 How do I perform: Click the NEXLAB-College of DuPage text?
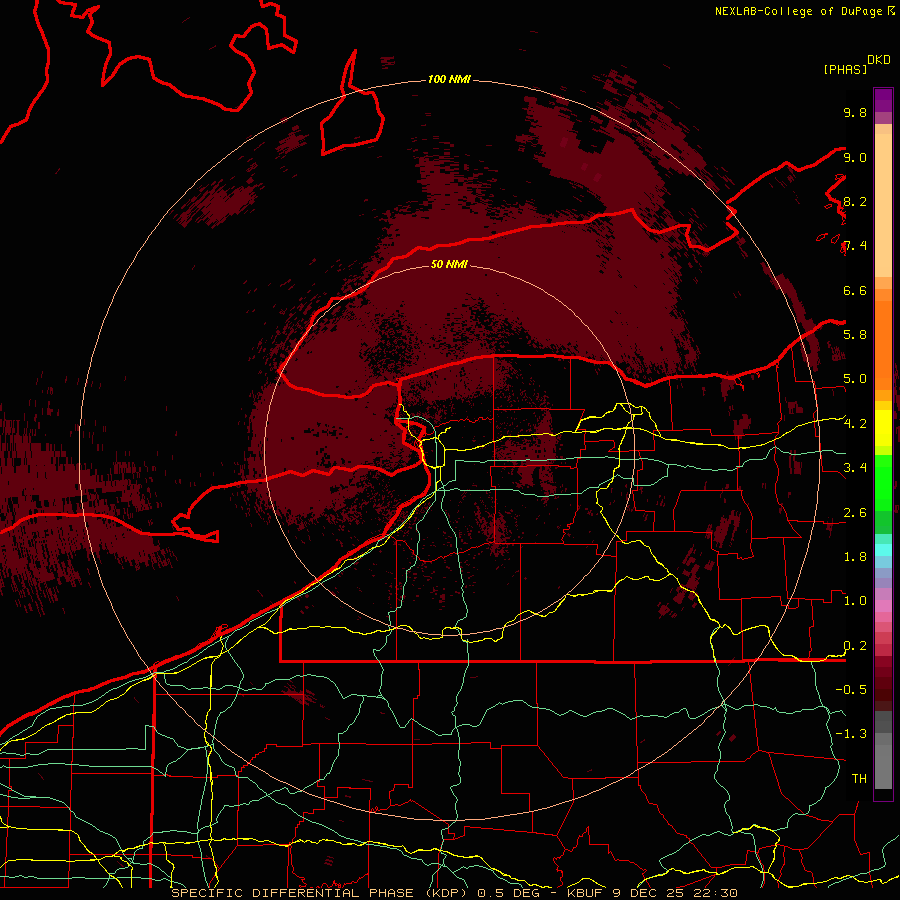point(800,11)
